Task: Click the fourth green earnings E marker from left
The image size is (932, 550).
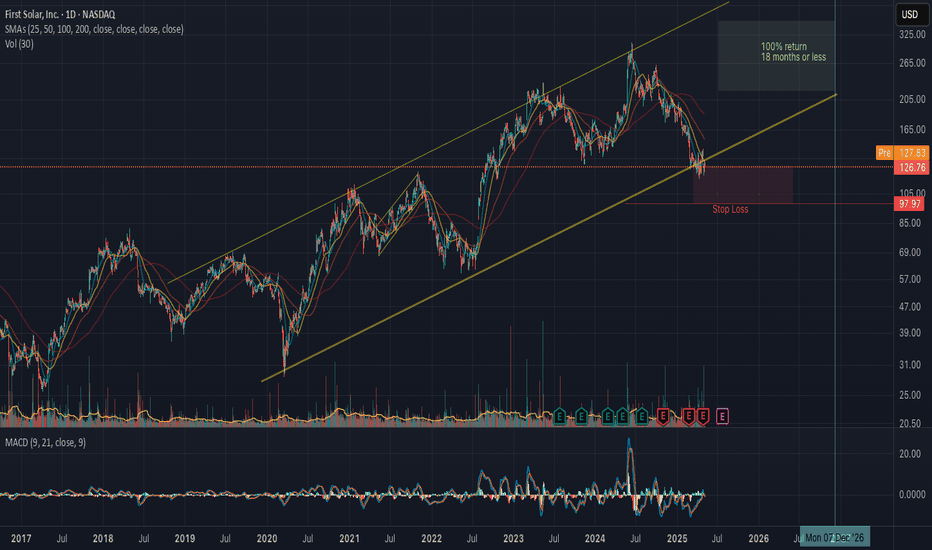Action: 622,416
